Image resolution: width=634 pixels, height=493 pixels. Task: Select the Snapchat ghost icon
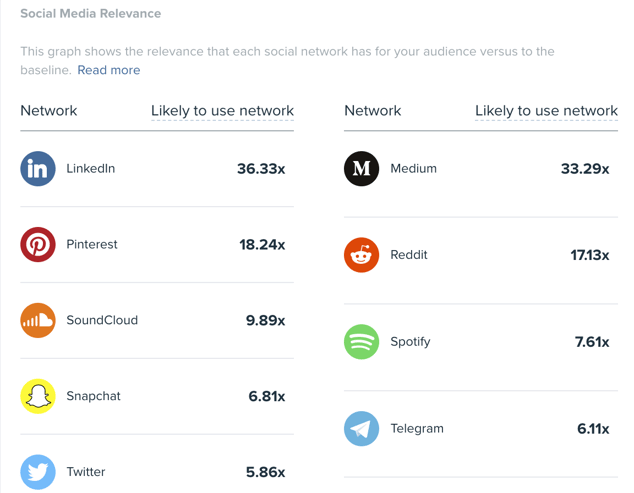(x=38, y=396)
